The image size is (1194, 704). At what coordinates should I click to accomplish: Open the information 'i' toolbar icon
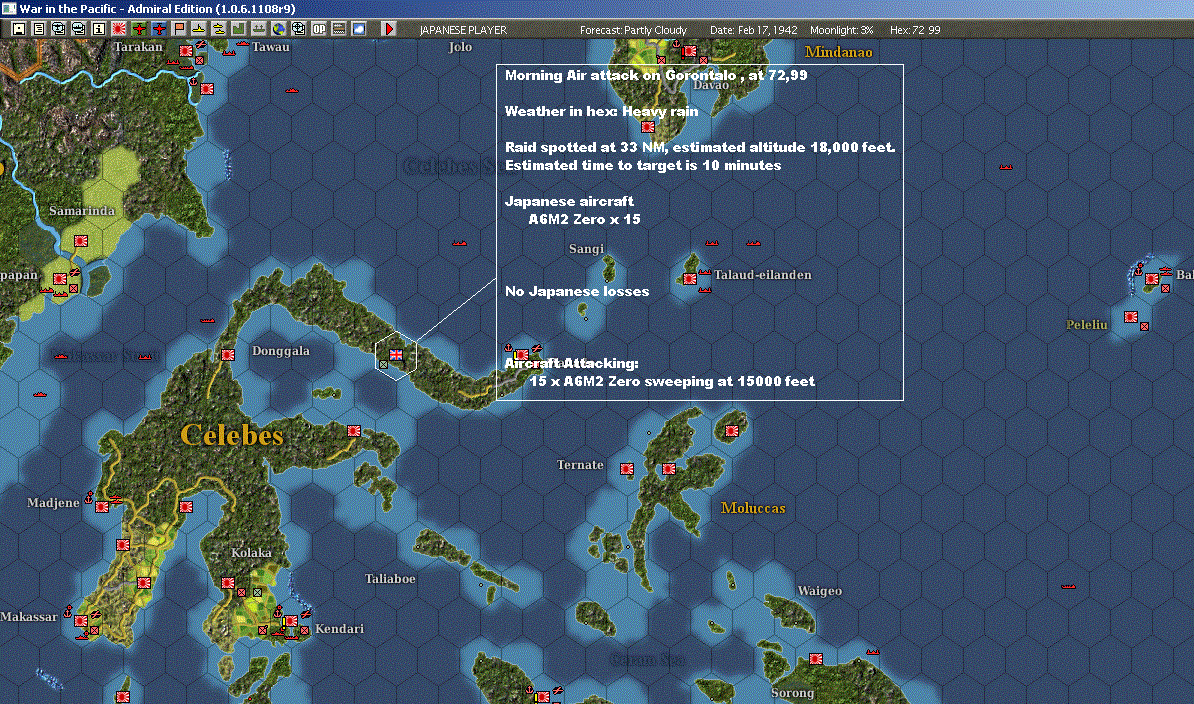coord(99,29)
